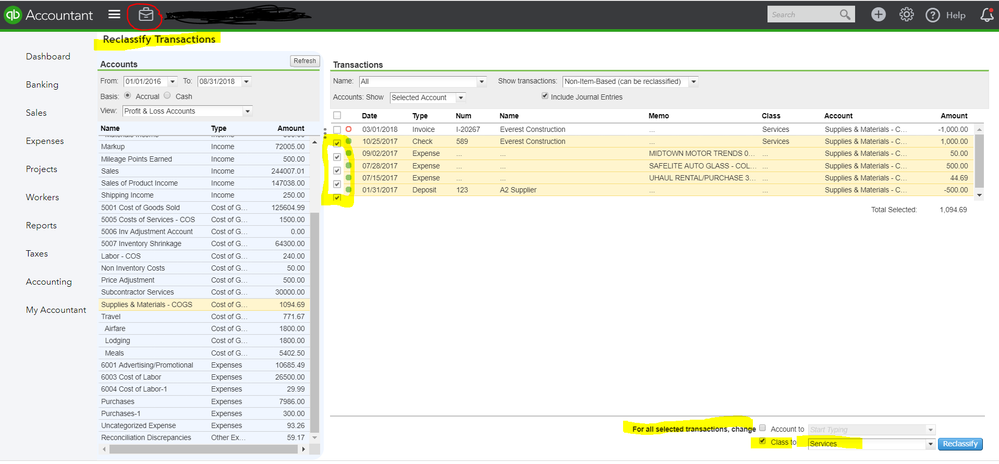Click the Refresh button

point(304,61)
